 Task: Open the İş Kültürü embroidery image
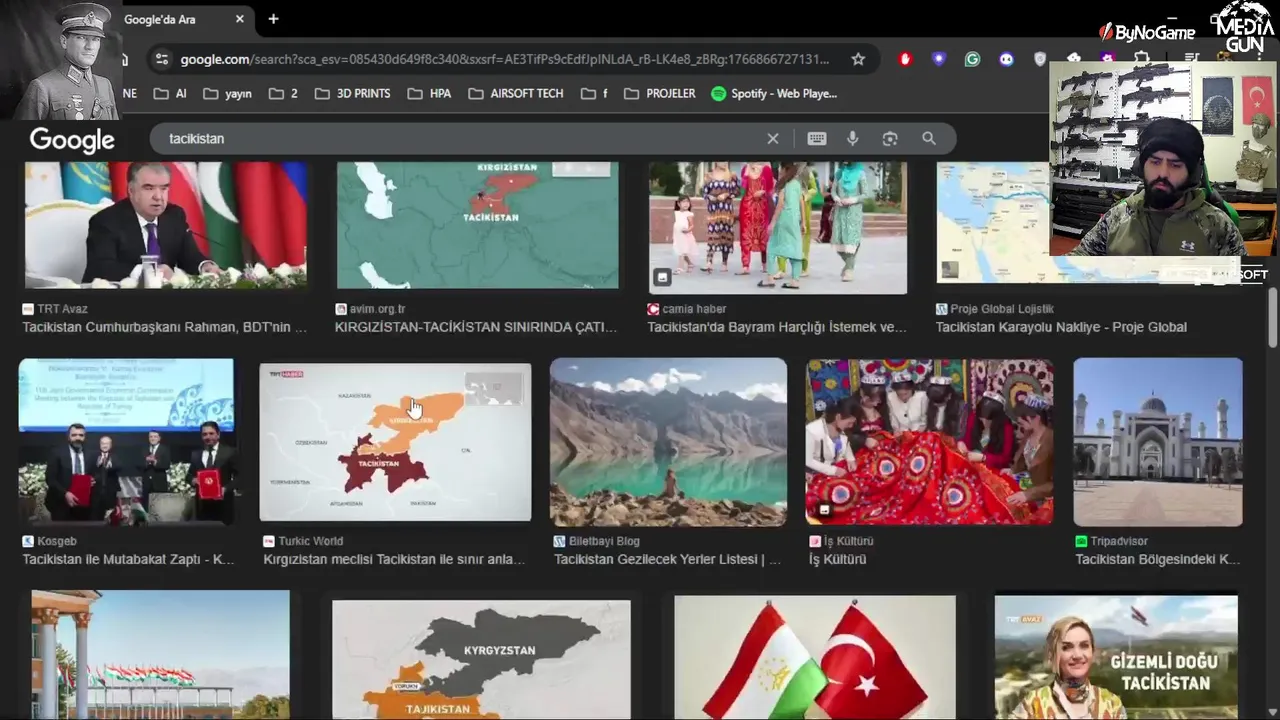(930, 442)
